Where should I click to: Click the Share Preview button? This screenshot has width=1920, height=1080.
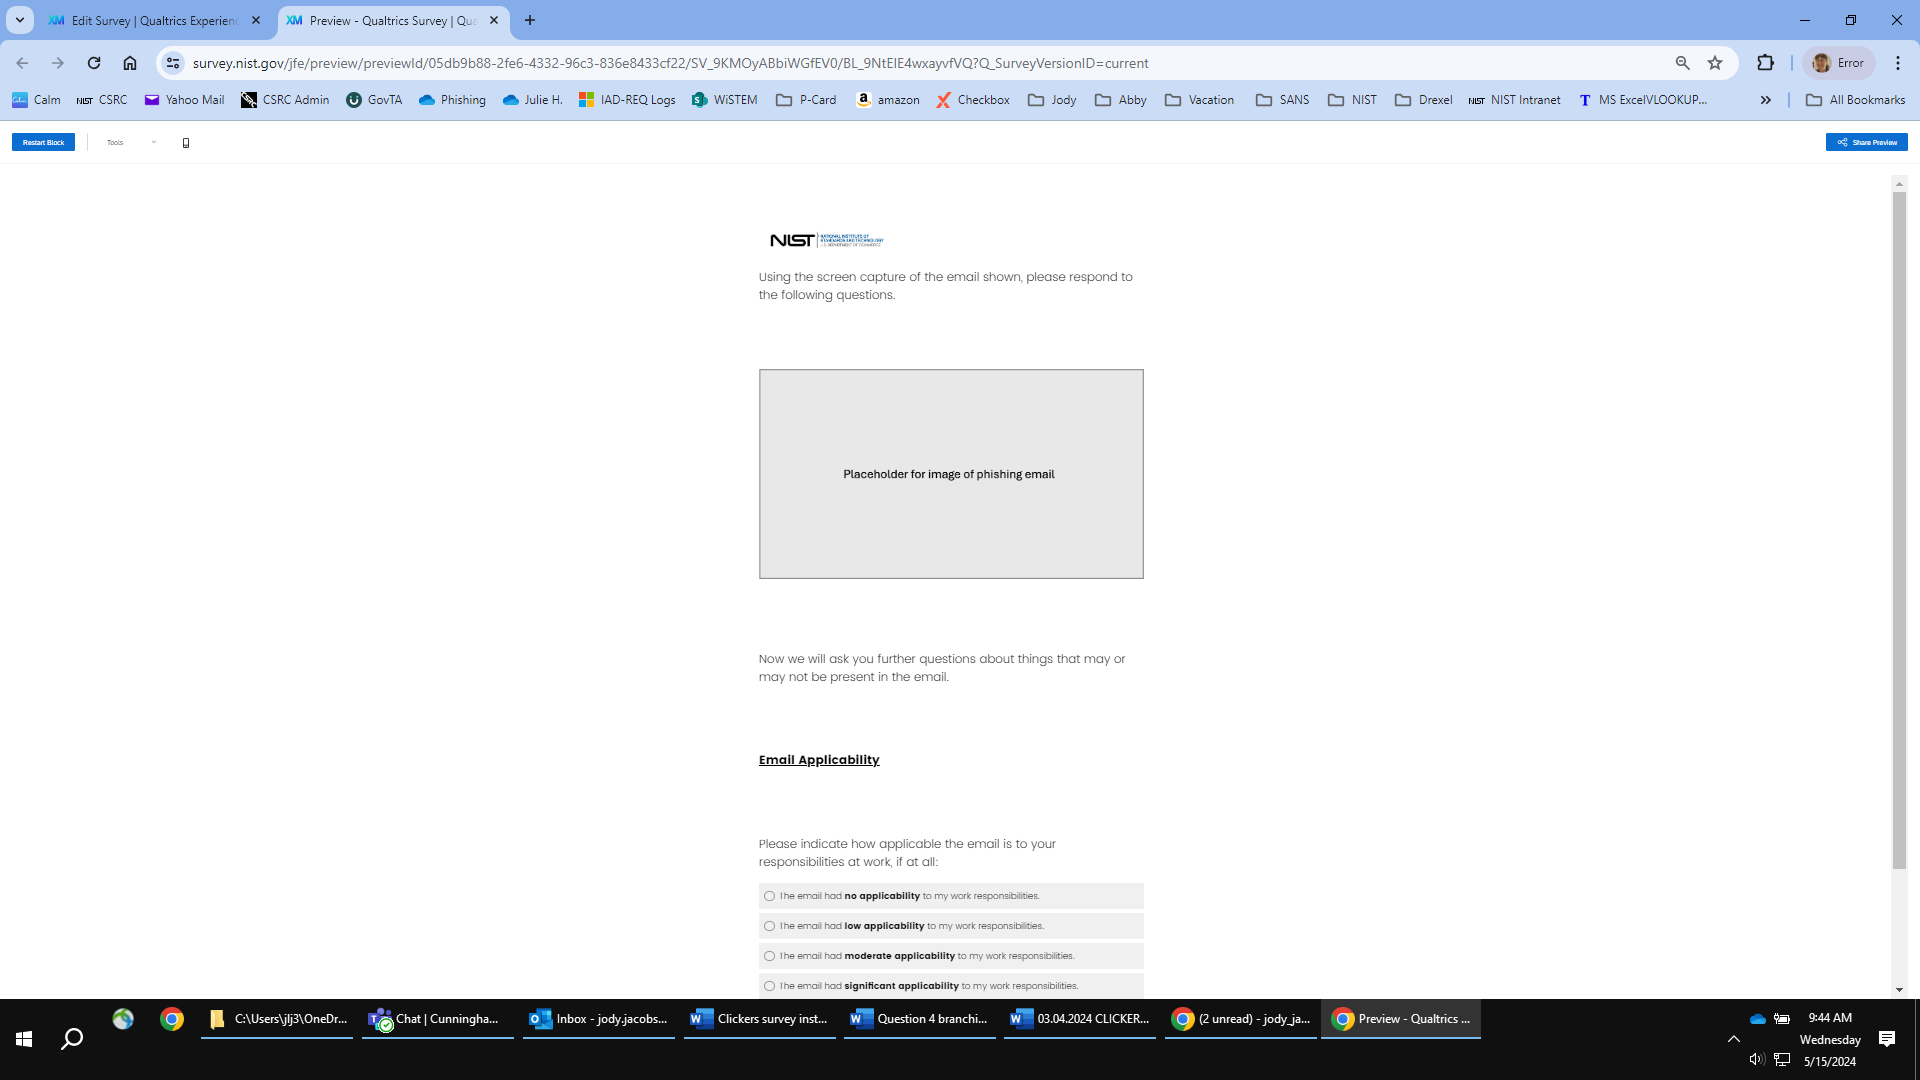click(1866, 142)
